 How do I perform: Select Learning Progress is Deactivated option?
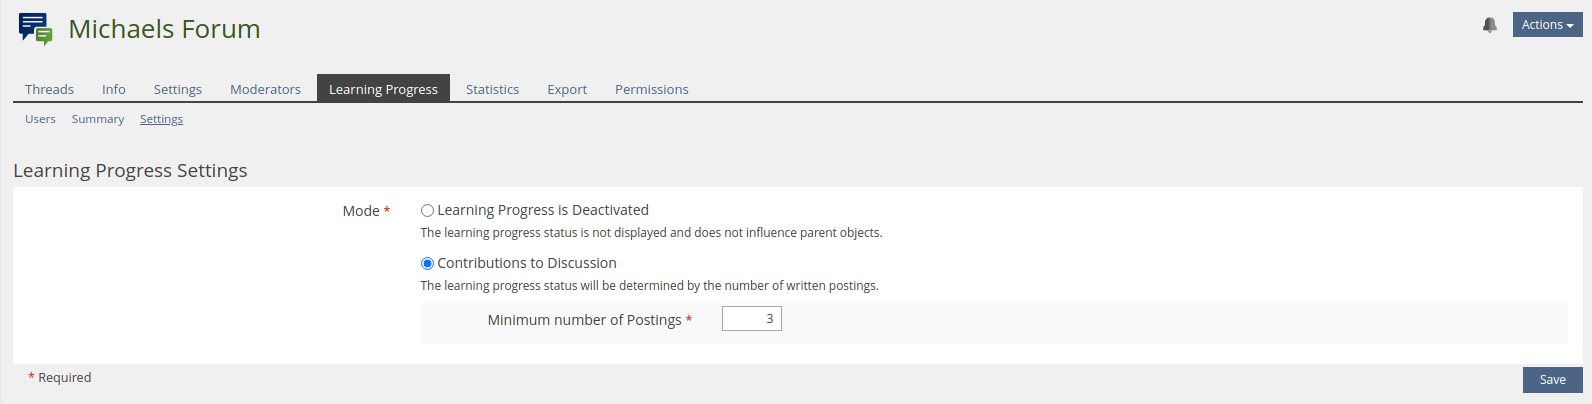pos(427,211)
